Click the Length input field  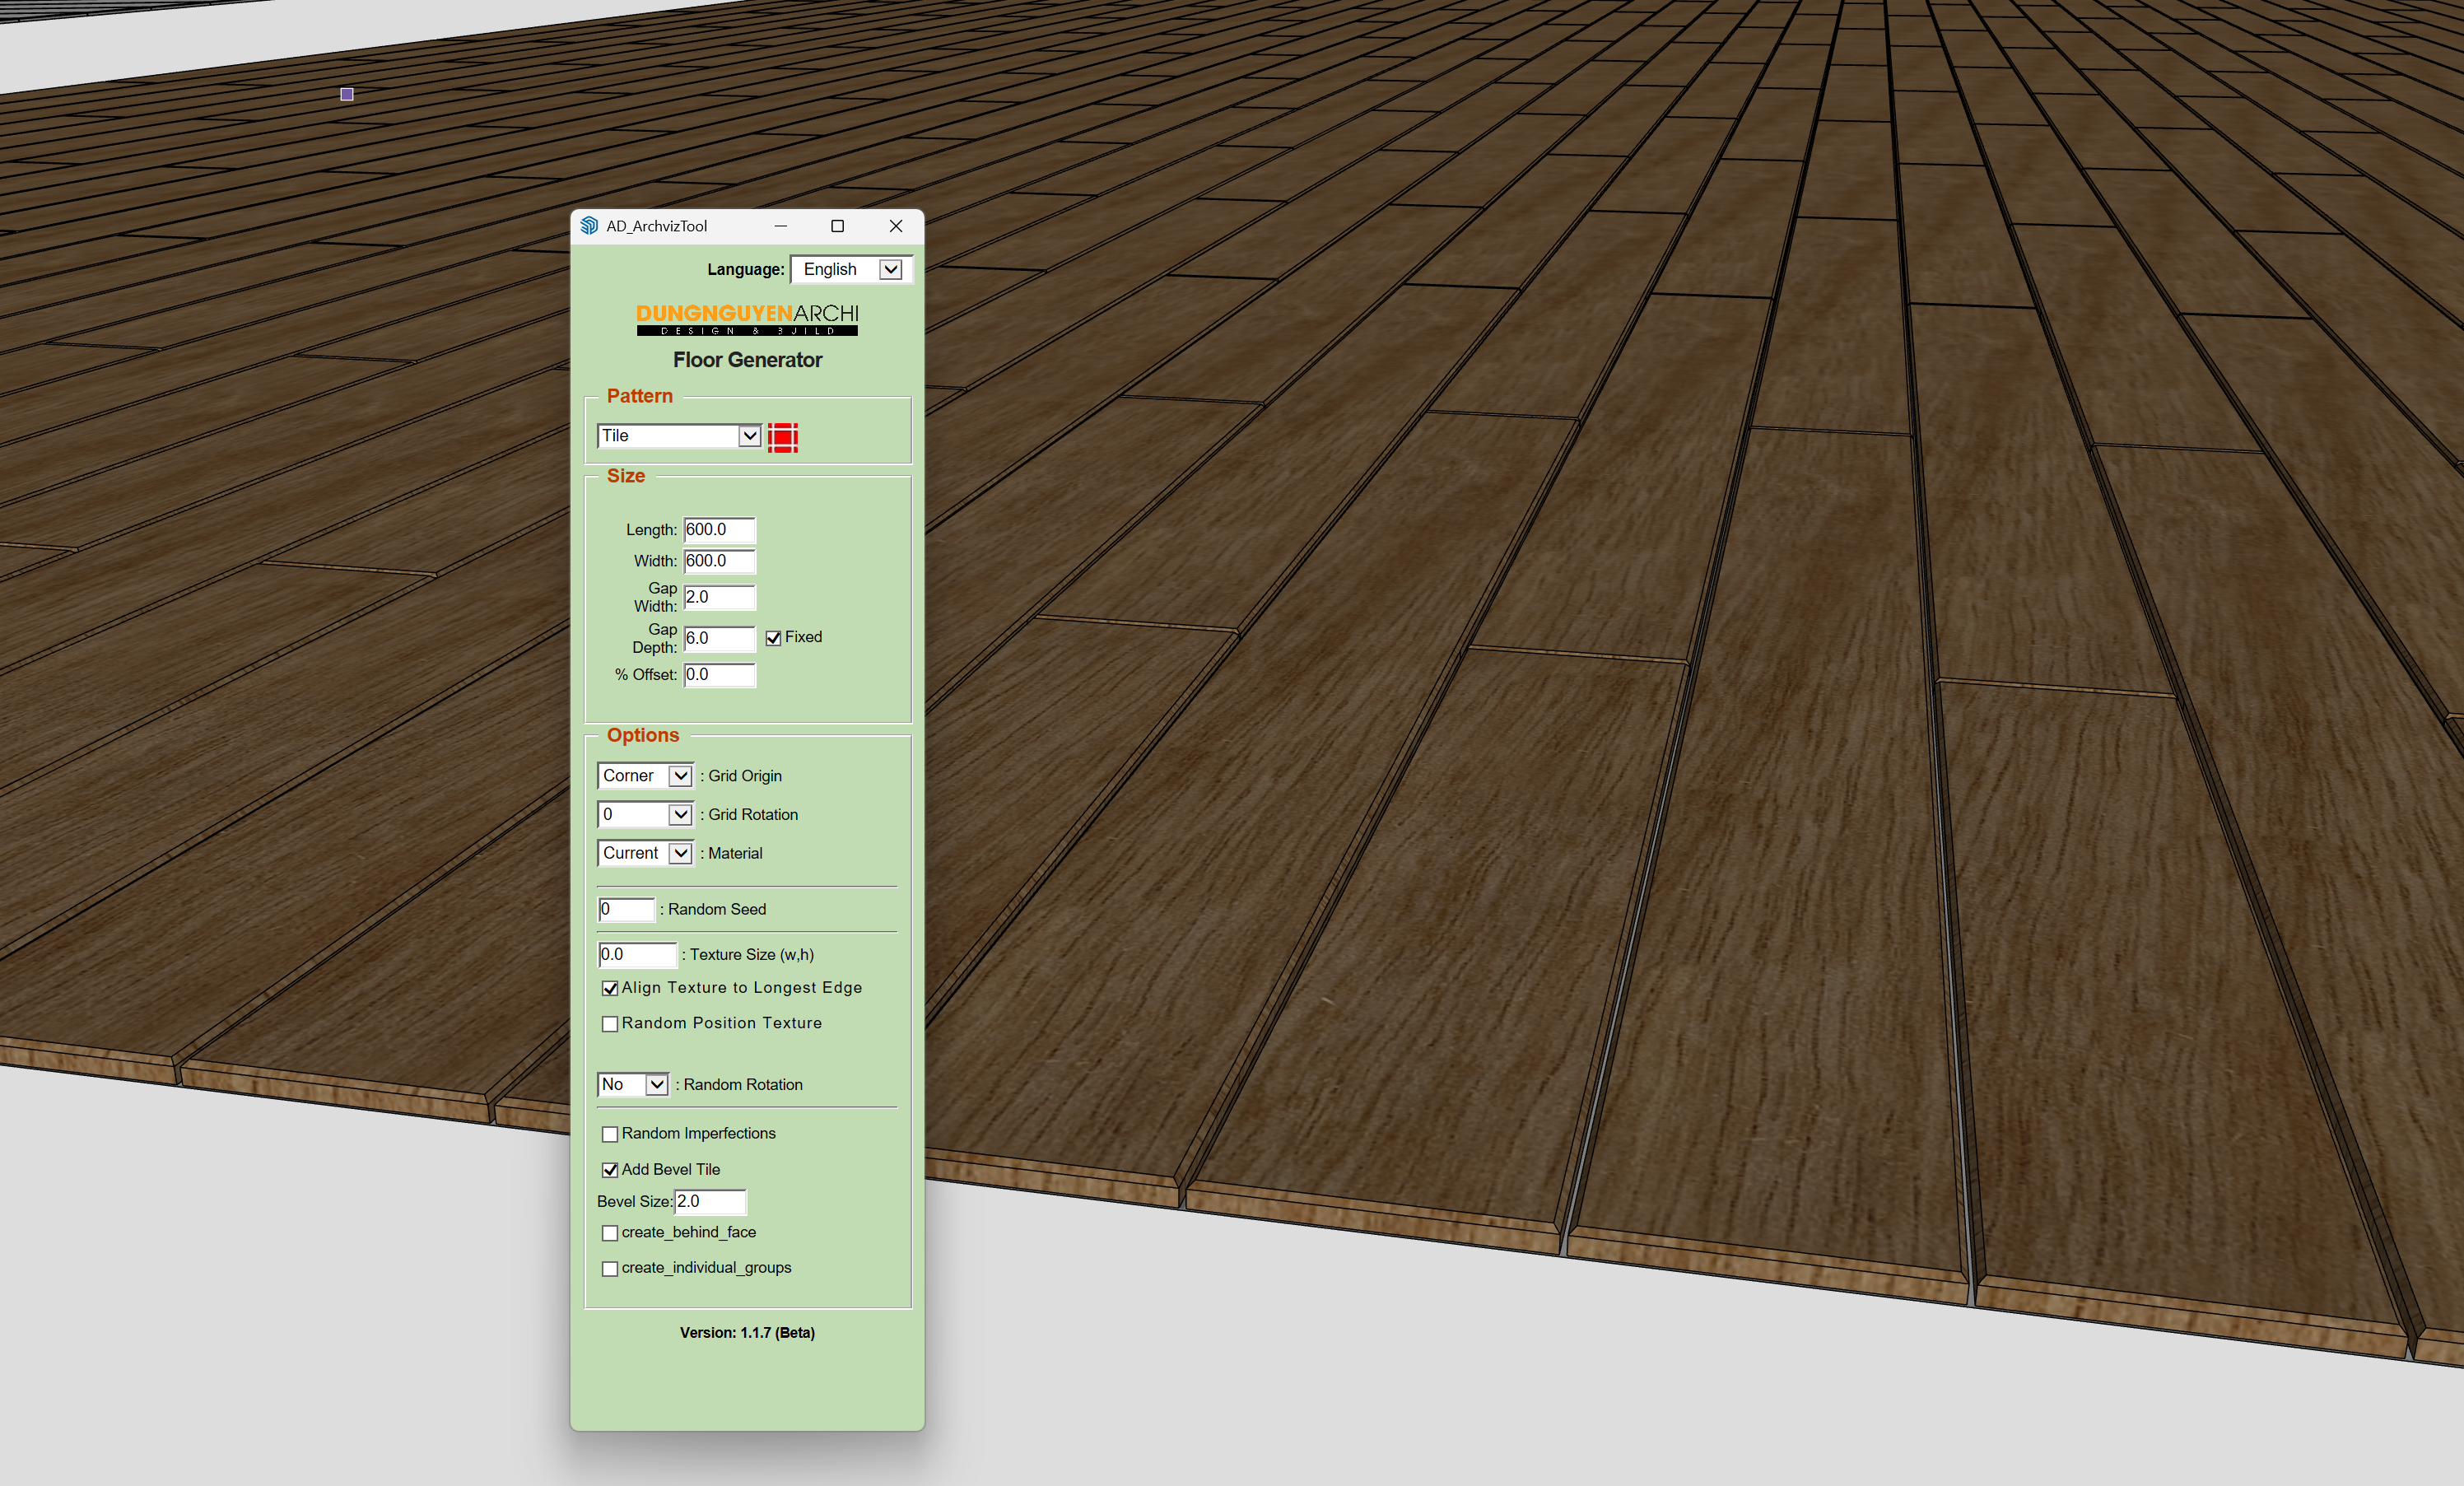pyautogui.click(x=719, y=530)
